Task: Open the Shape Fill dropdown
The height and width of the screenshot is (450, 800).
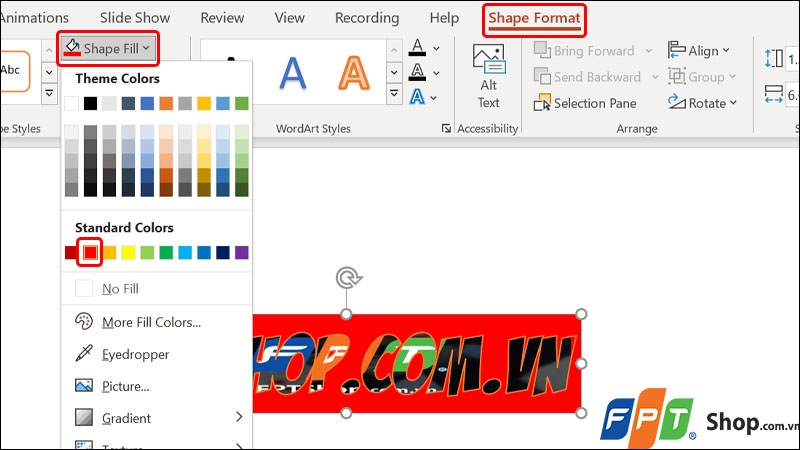Action: coord(108,48)
